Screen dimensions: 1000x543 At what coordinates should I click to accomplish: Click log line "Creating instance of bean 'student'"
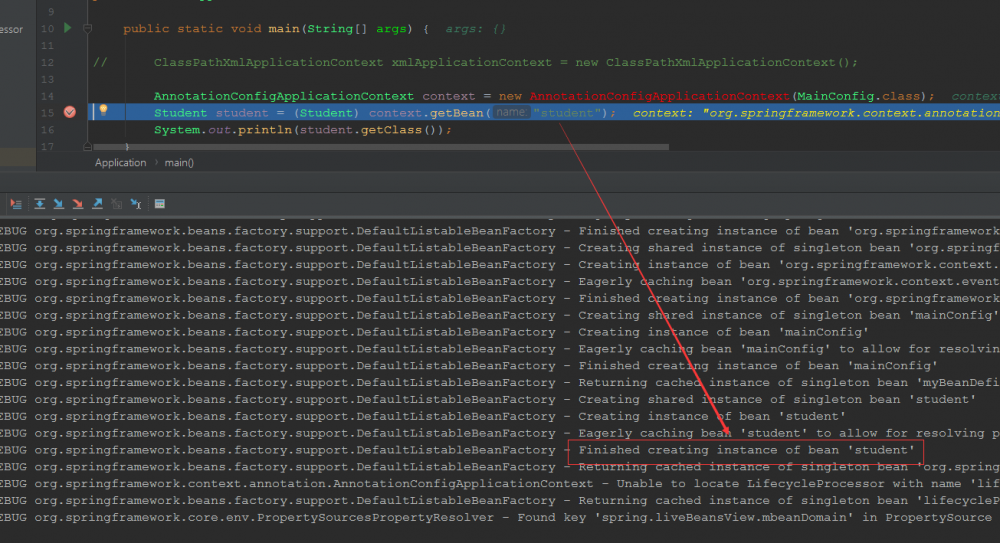click(712, 416)
